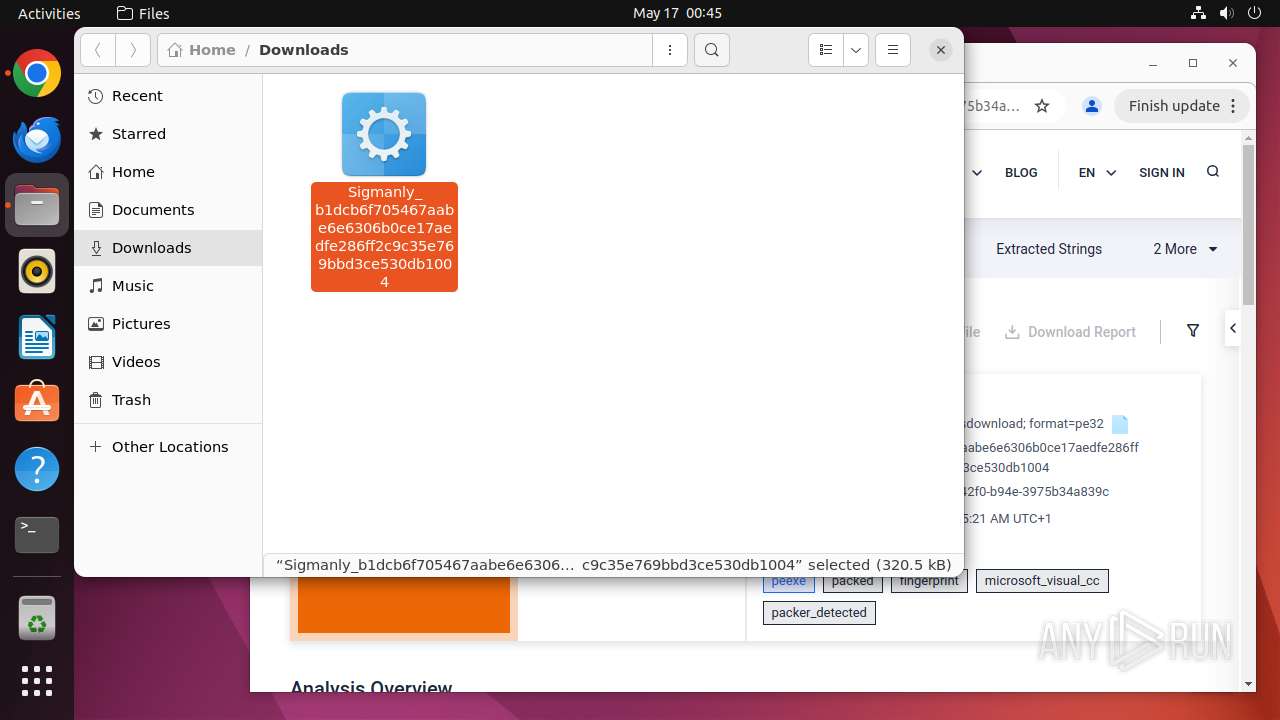Open the volume icon in the system tray
Viewport: 1280px width, 720px height.
tap(1227, 13)
